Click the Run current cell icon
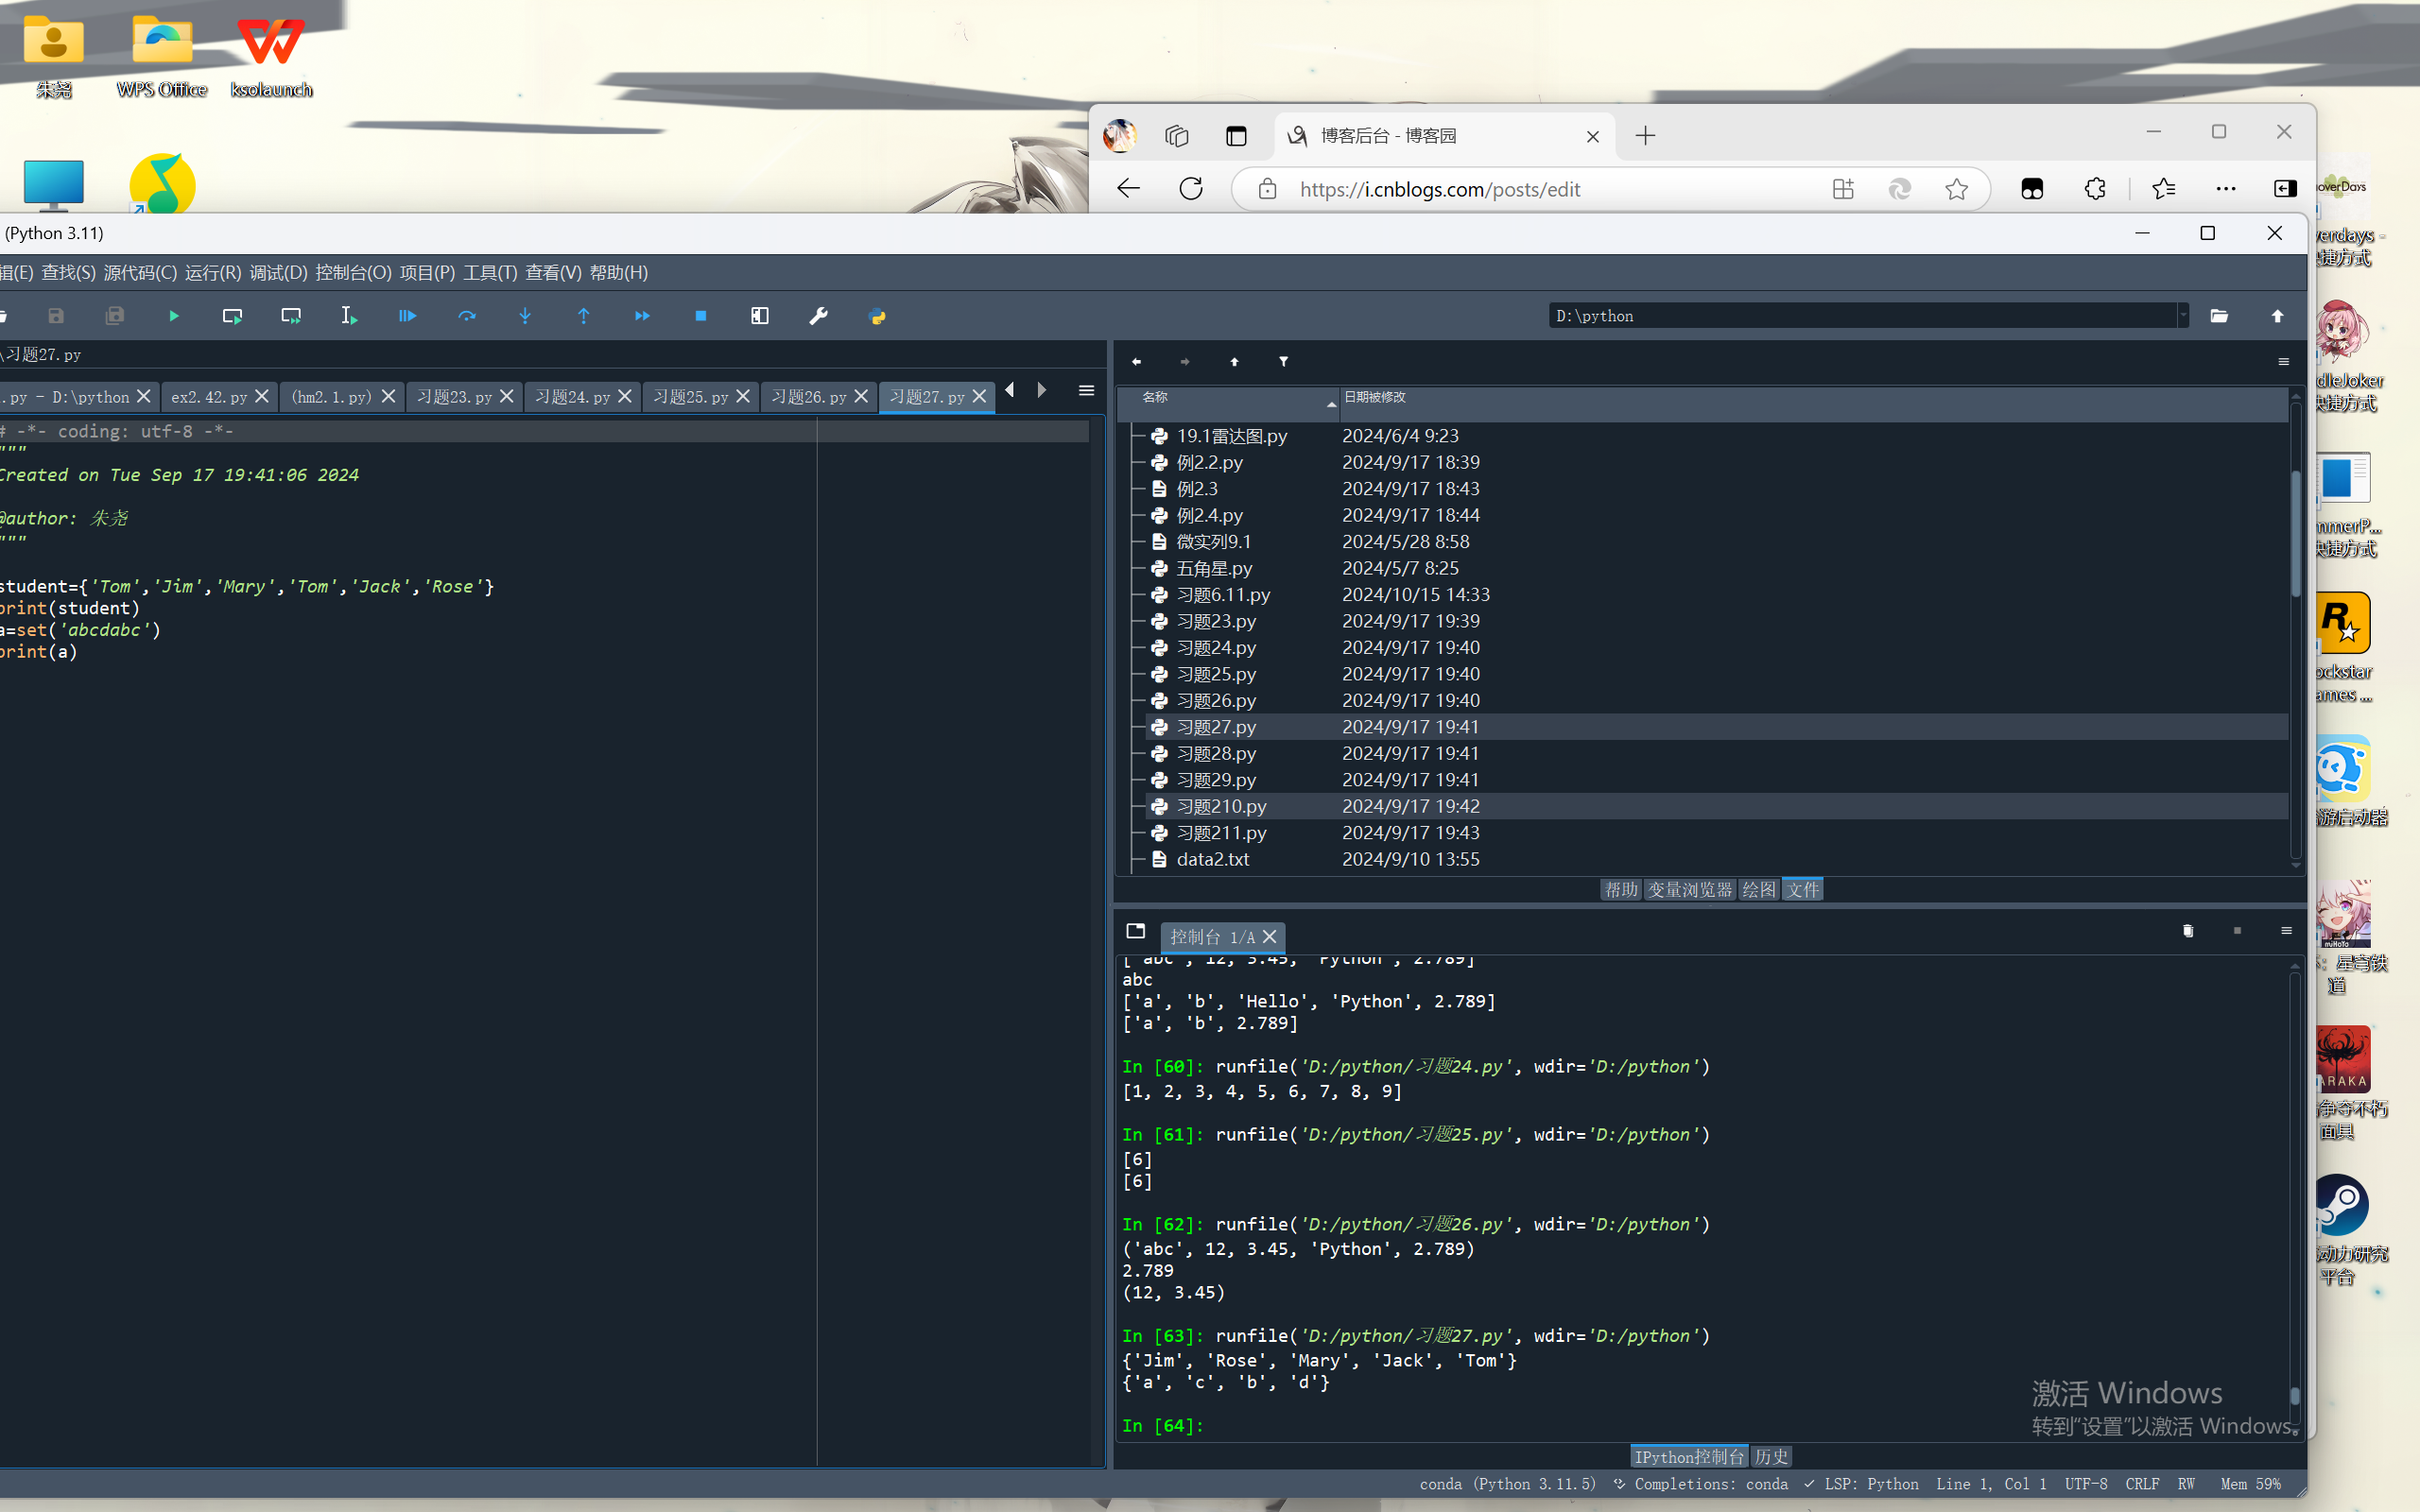2420x1512 pixels. [x=232, y=316]
